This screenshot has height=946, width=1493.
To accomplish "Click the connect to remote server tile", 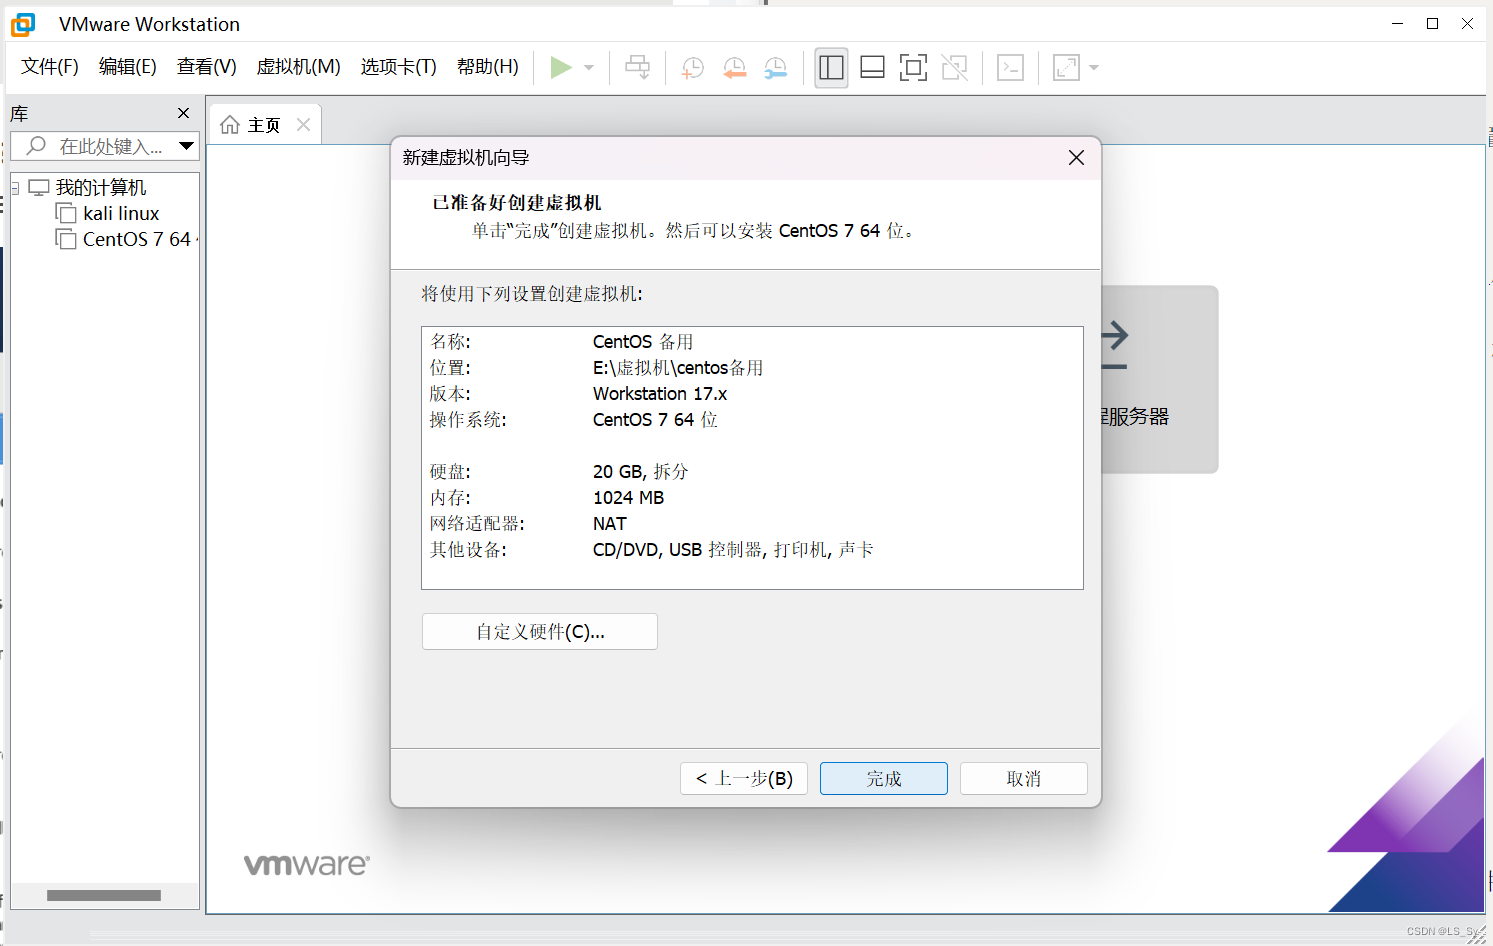I will [x=1160, y=379].
